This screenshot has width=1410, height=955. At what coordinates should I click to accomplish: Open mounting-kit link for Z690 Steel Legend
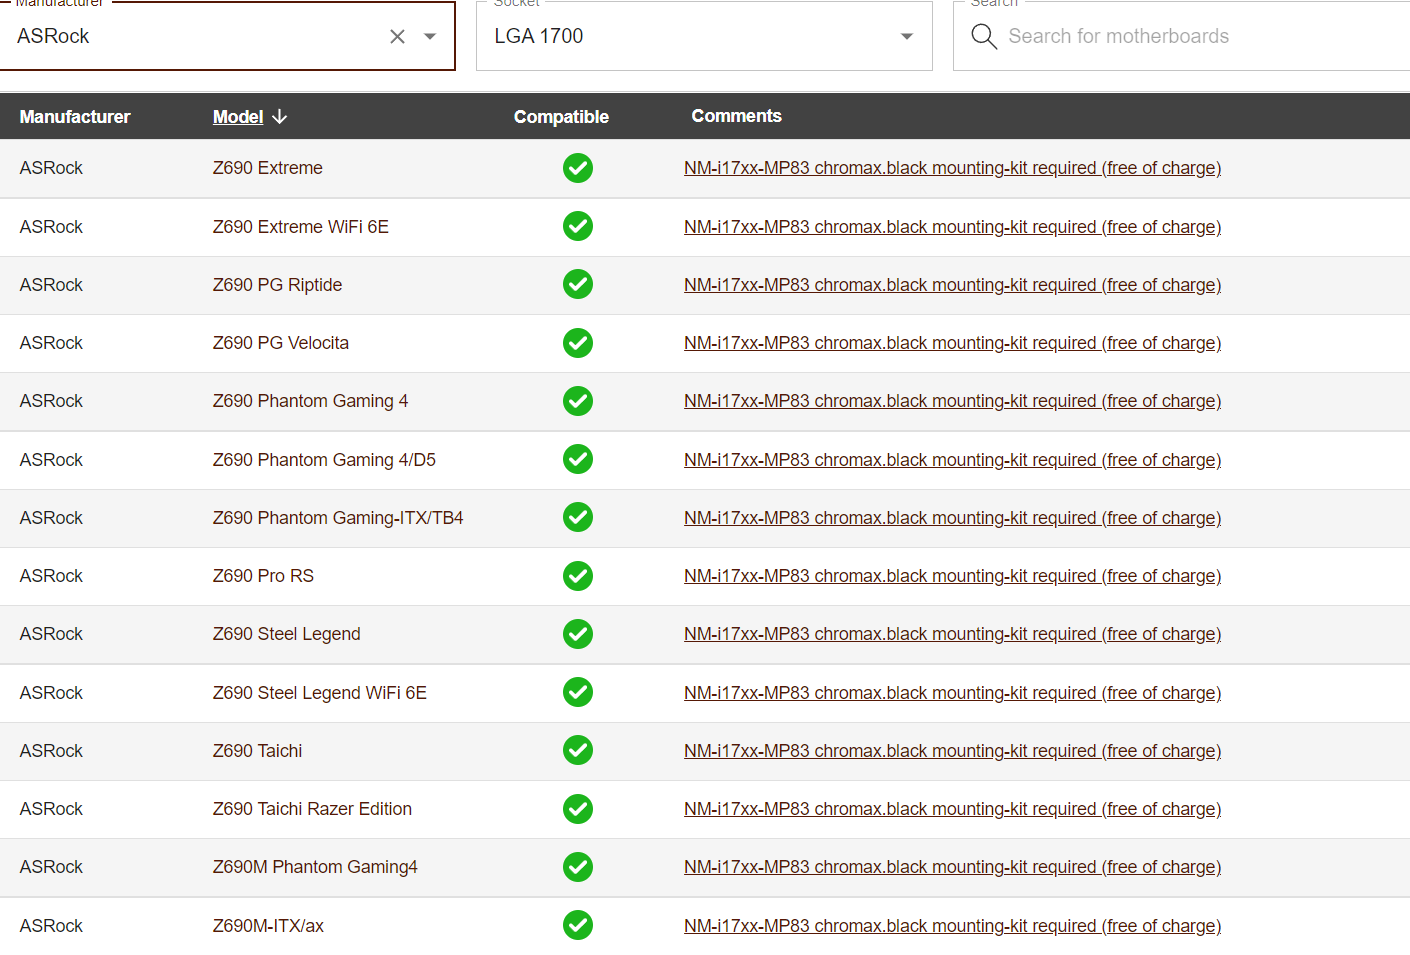pyautogui.click(x=952, y=634)
